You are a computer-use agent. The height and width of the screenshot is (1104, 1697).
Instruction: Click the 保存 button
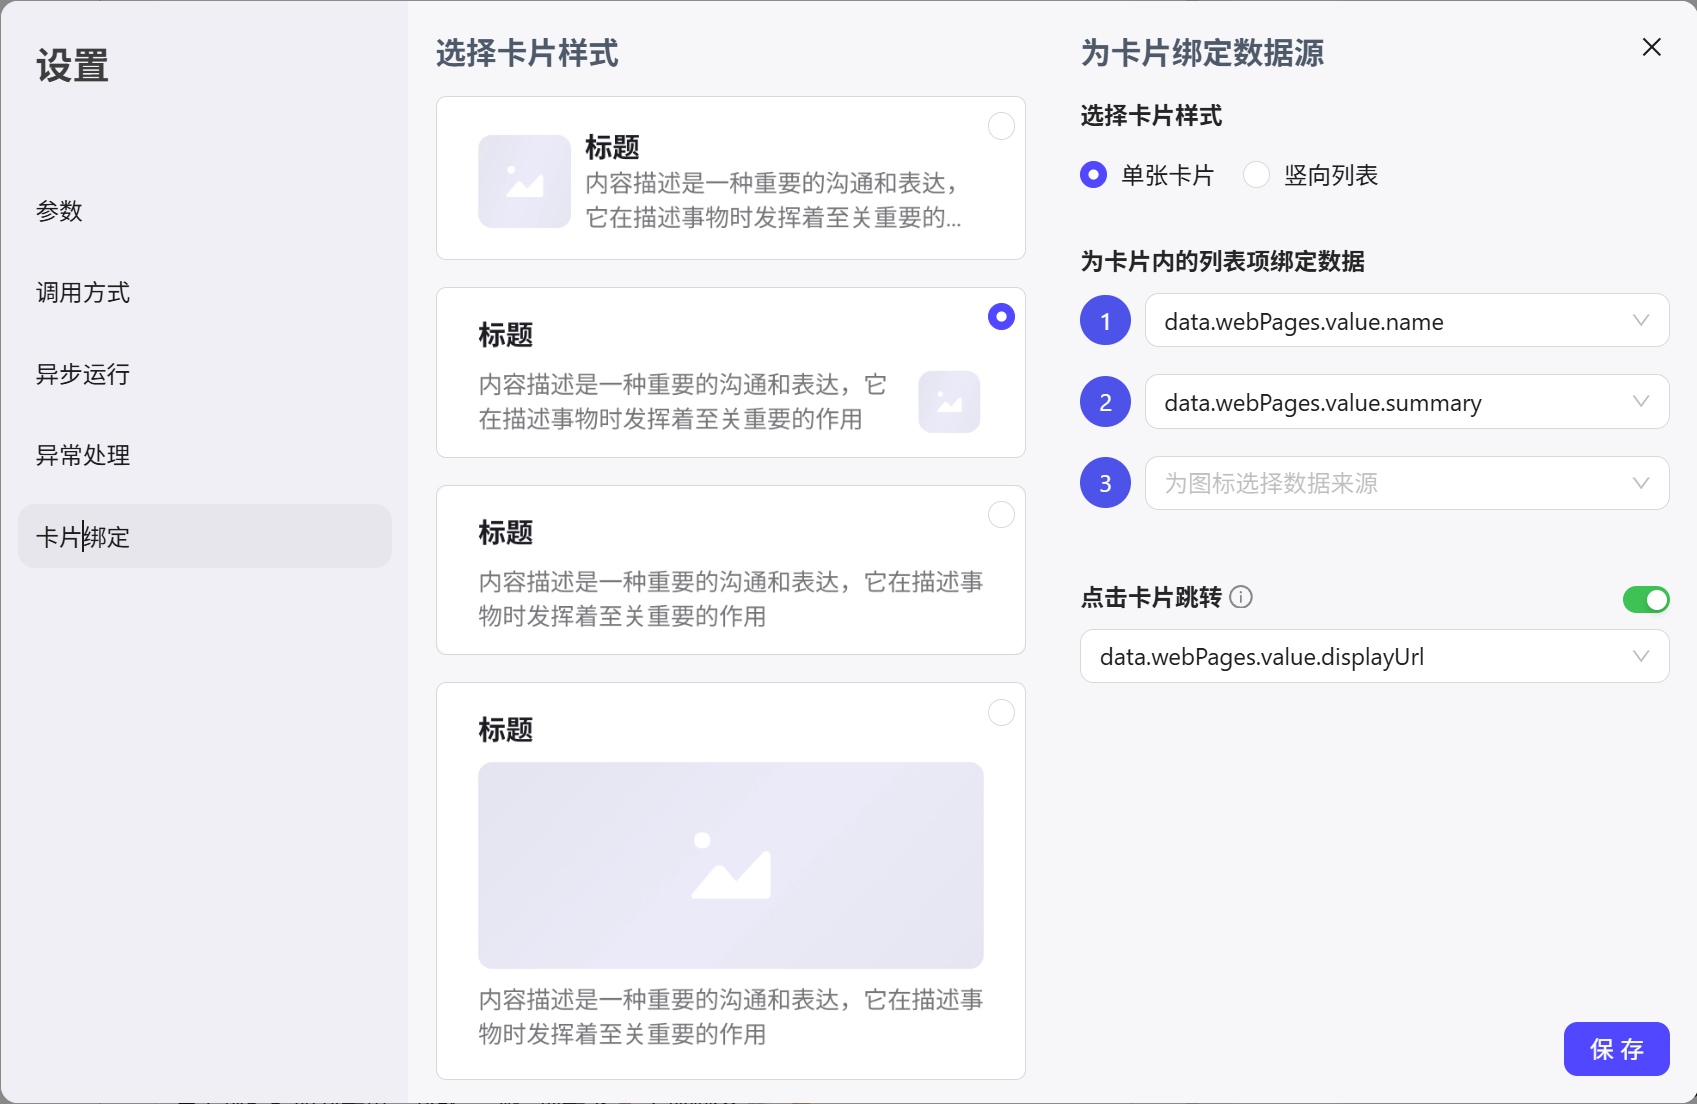(x=1616, y=1049)
